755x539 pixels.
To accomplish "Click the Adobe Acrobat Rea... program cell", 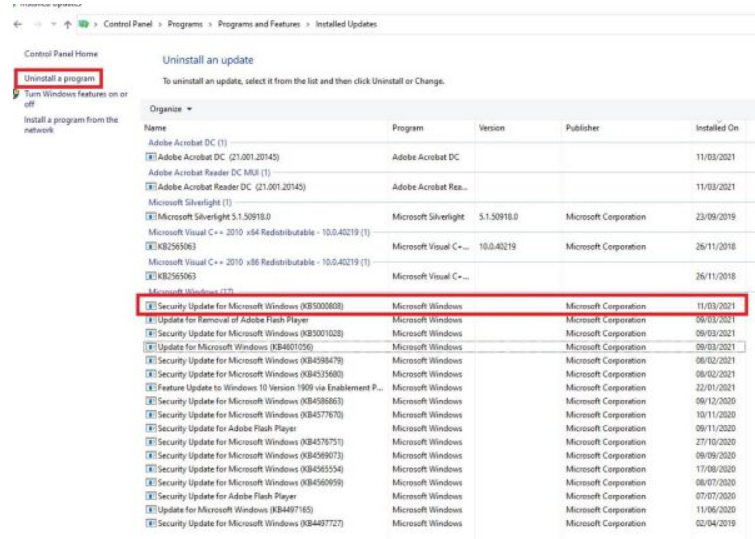I will click(430, 187).
